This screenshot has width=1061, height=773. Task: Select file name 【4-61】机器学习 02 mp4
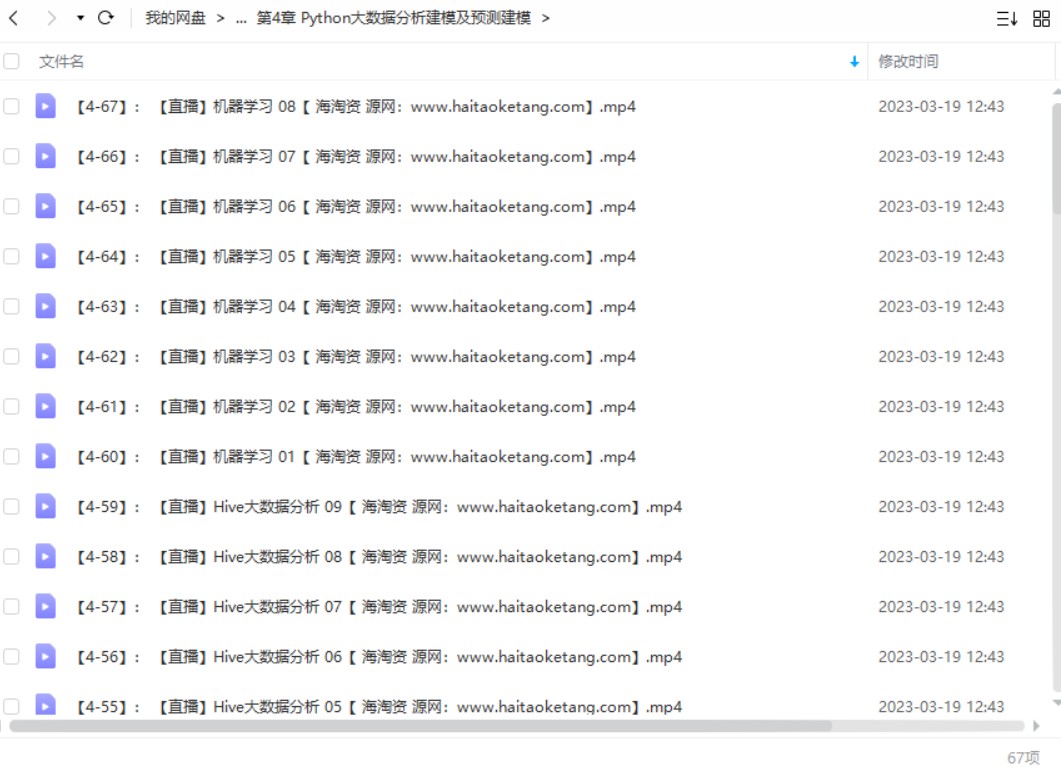click(355, 407)
